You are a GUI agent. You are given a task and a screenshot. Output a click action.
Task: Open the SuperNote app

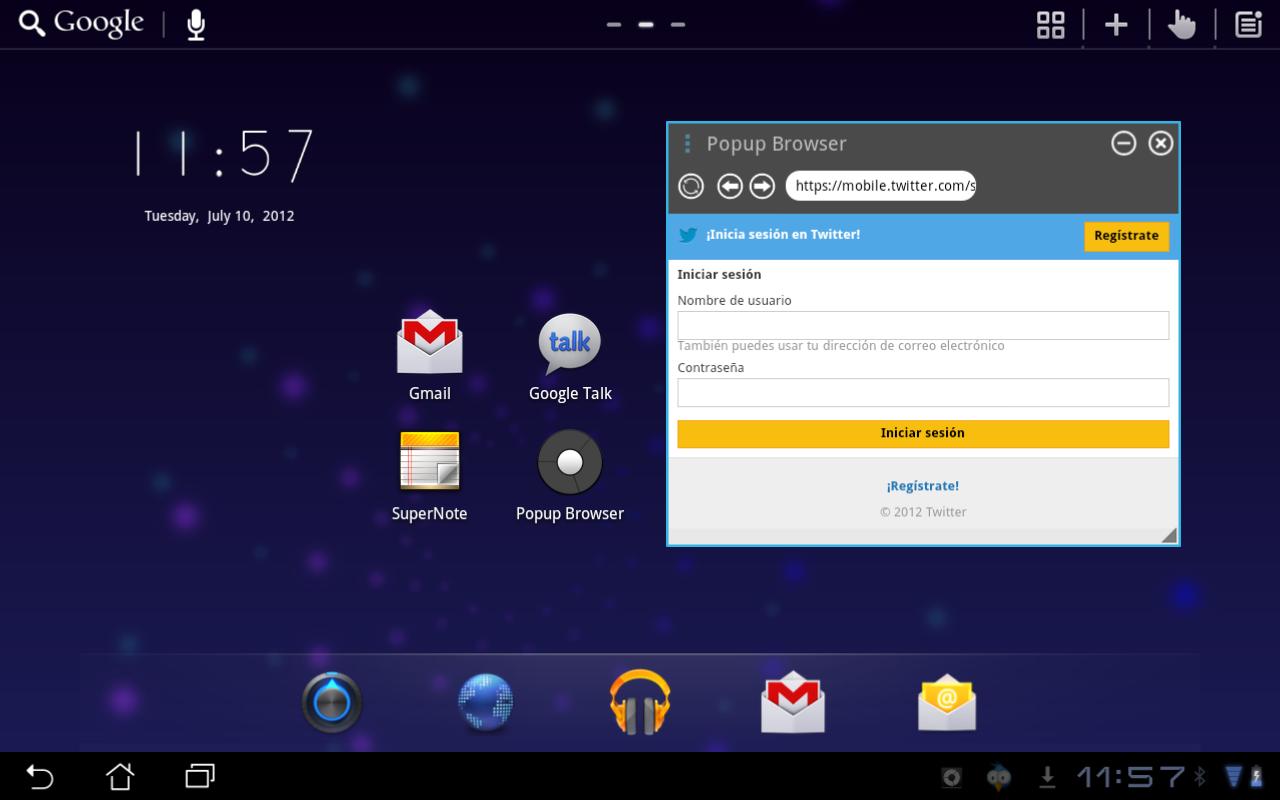coord(430,476)
